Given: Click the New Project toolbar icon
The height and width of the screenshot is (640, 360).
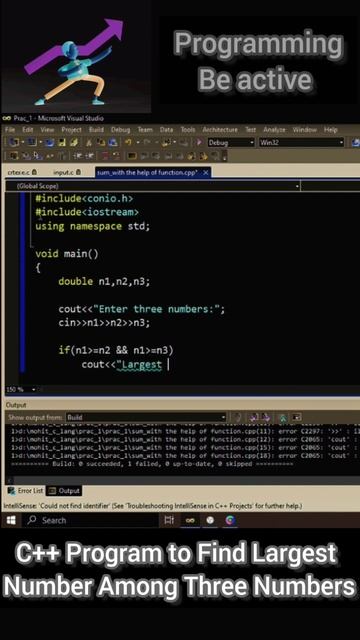Looking at the screenshot, I should [x=13, y=142].
